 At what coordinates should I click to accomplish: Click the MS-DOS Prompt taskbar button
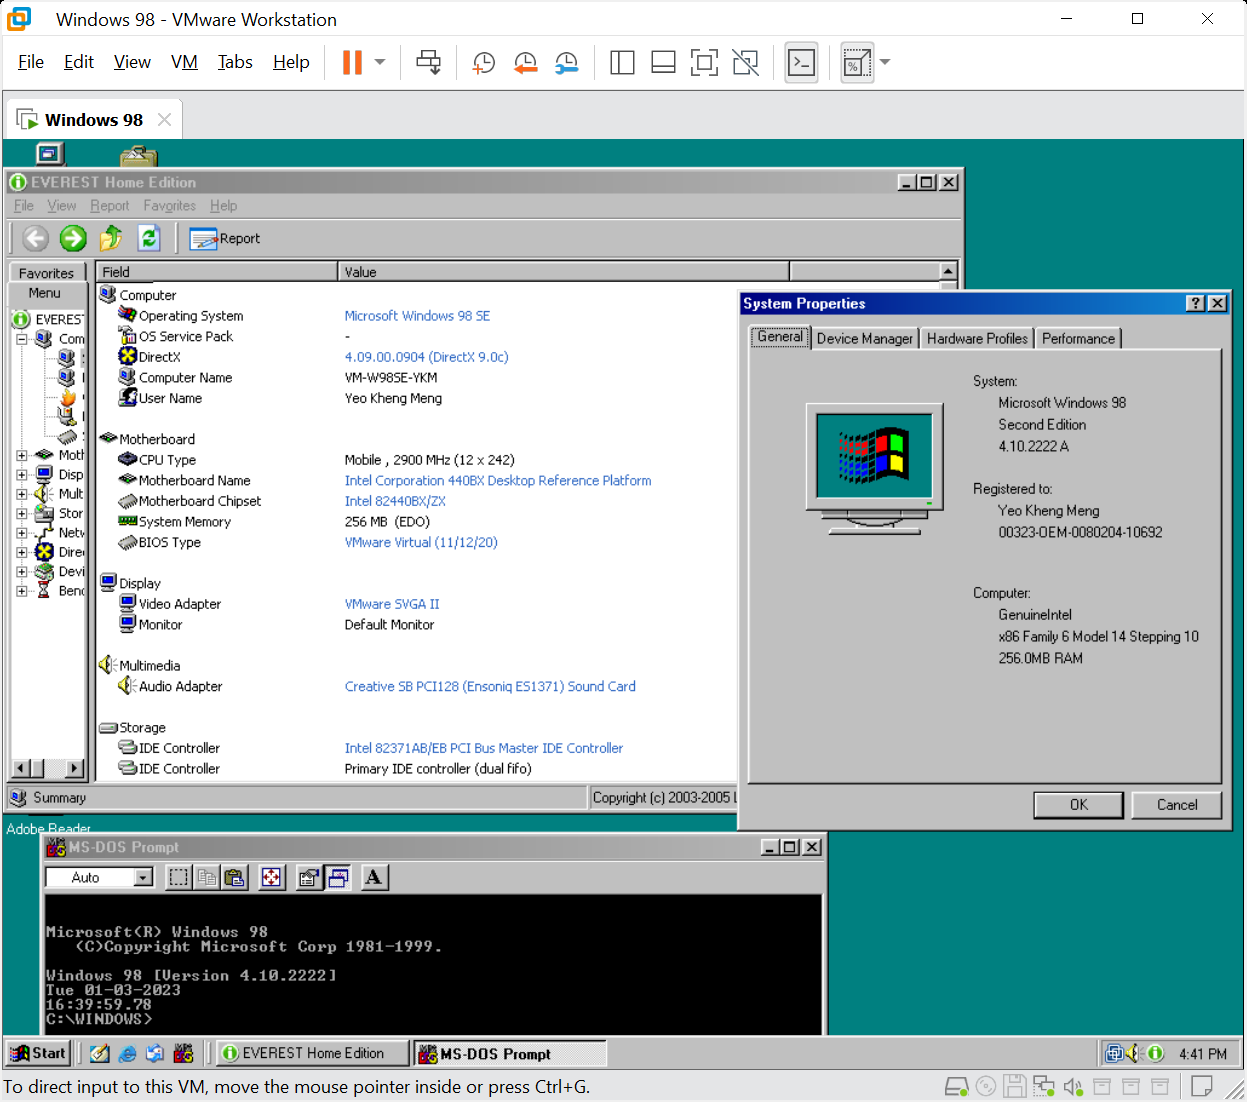click(510, 1053)
